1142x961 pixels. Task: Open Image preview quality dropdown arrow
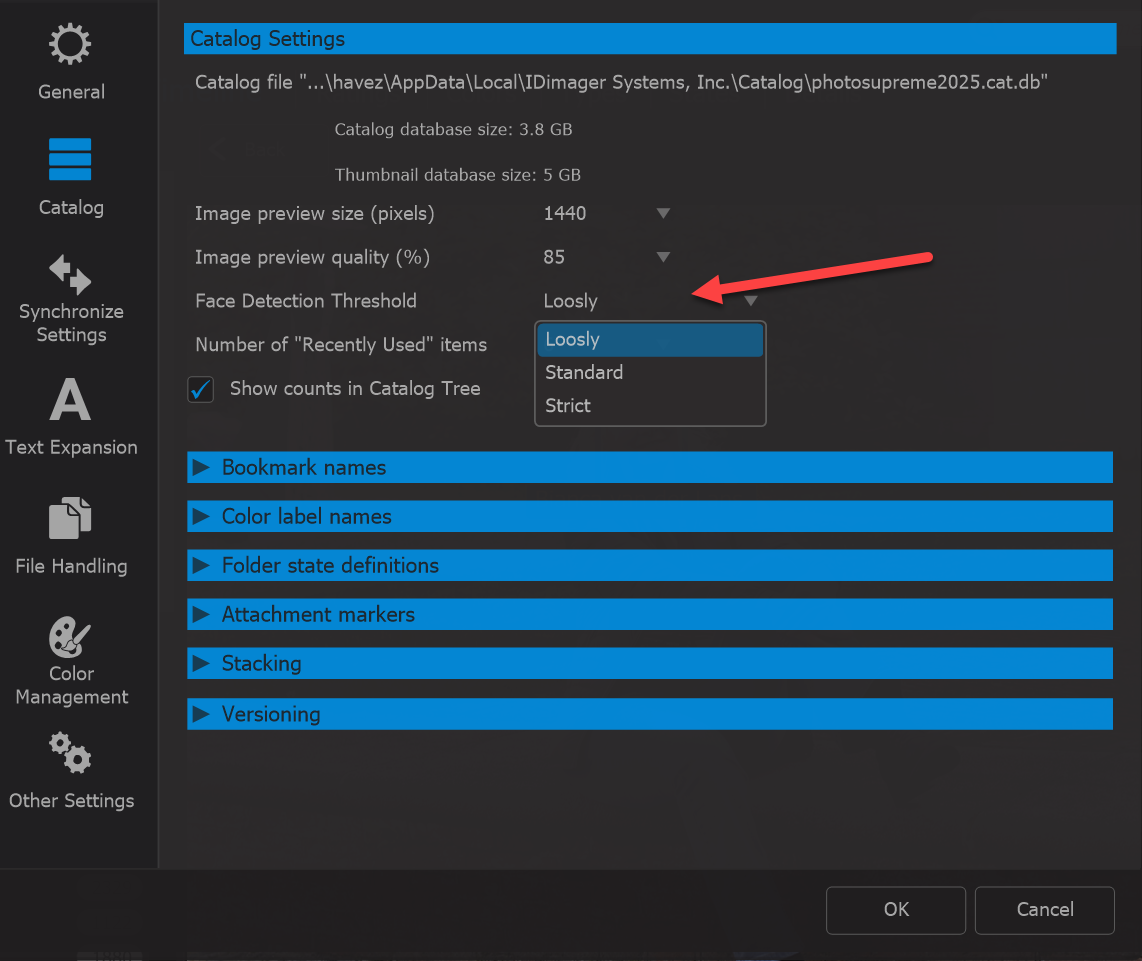pyautogui.click(x=663, y=257)
